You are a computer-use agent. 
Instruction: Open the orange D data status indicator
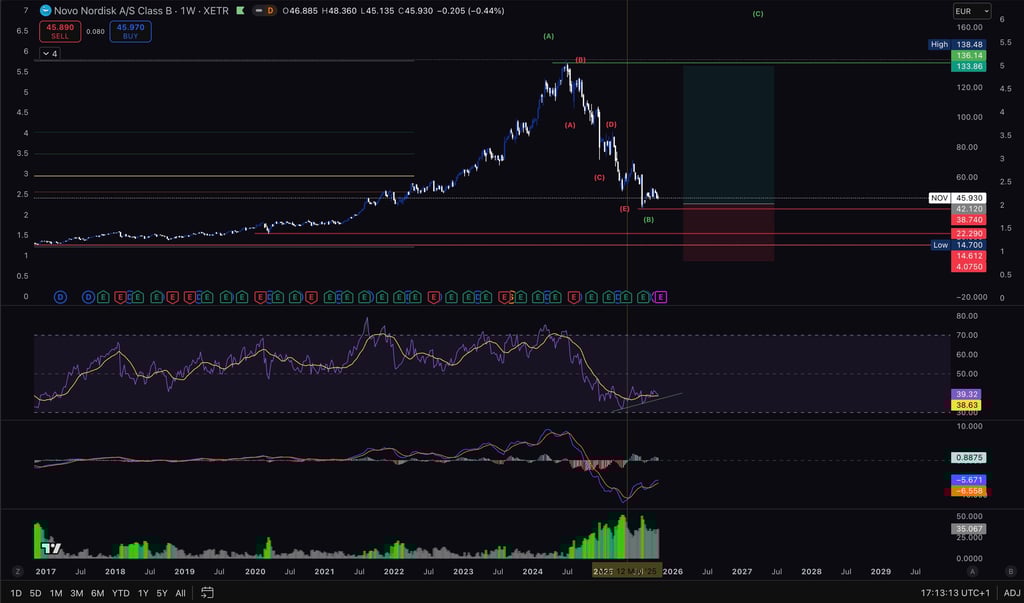coord(270,10)
